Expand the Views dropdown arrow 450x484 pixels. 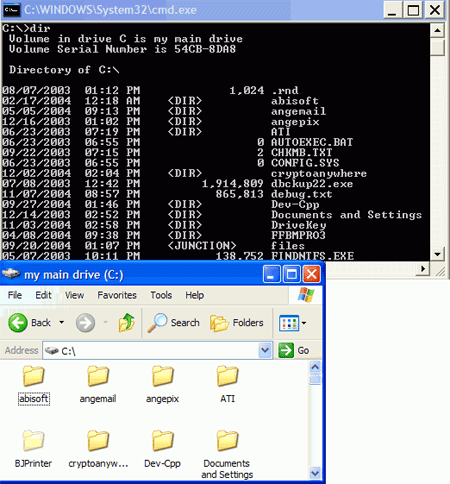(x=304, y=323)
